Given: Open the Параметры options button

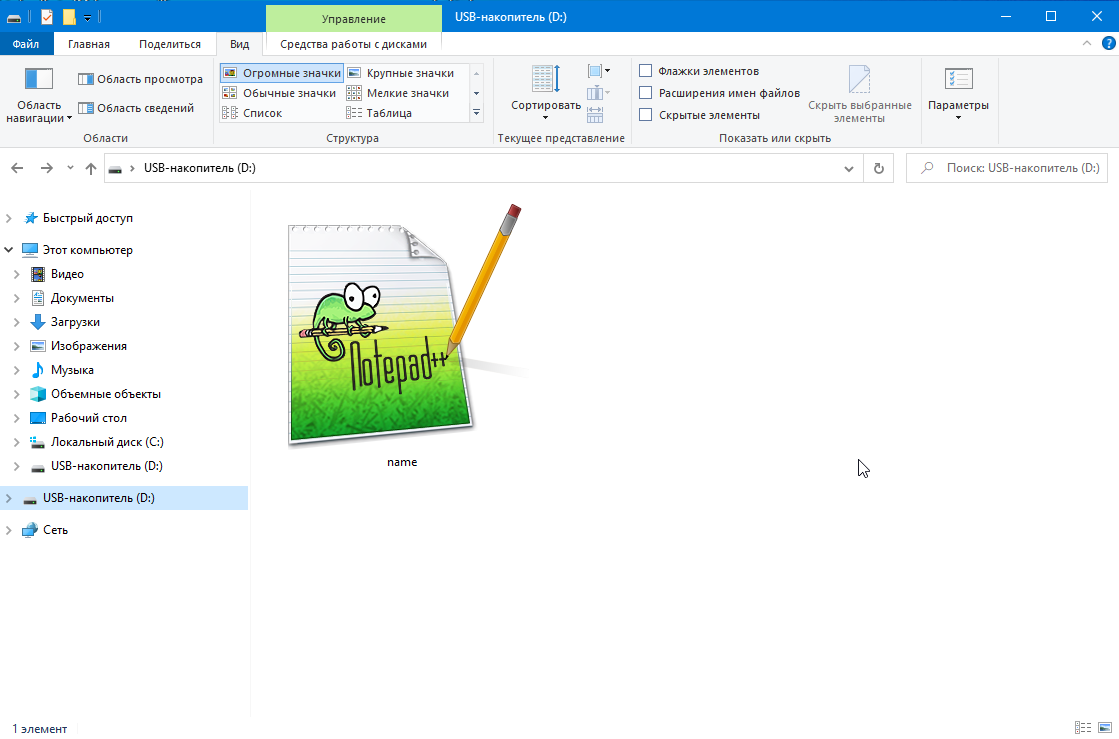Looking at the screenshot, I should [x=958, y=93].
